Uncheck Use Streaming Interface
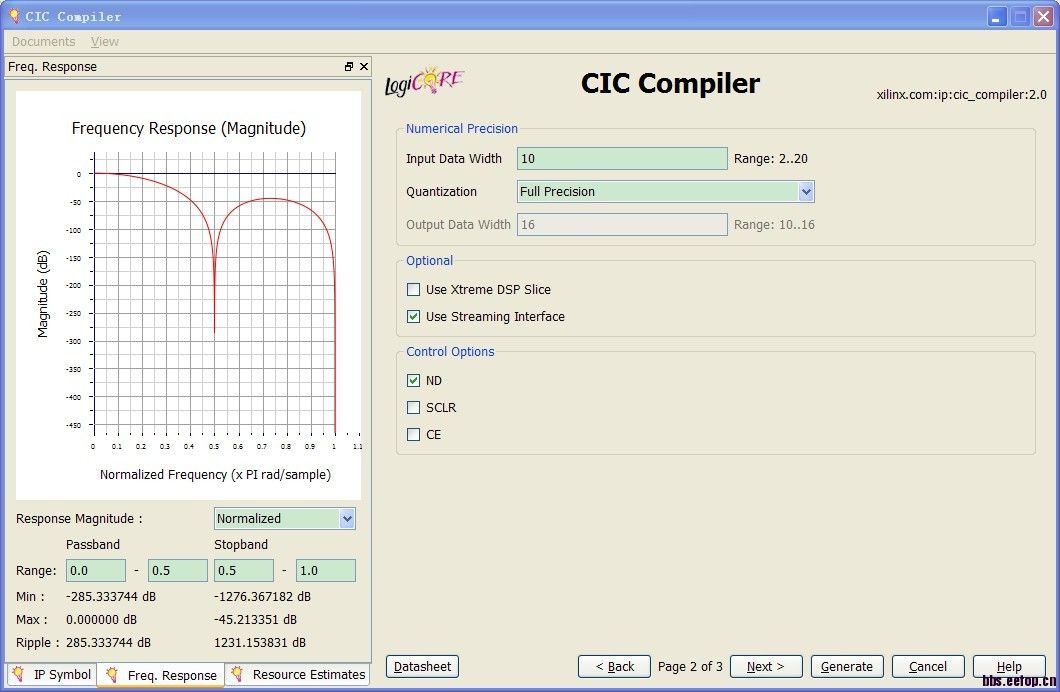Screen dimensions: 1060x692 [x=413, y=316]
